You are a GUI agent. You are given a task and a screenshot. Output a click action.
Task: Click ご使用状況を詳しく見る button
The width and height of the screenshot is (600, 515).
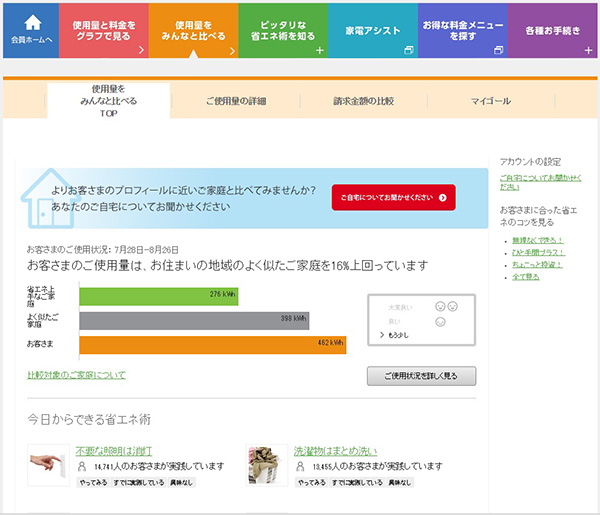(421, 376)
